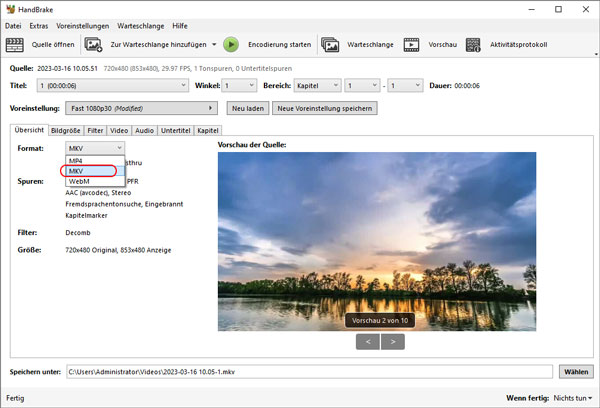
Task: Choose MP4 in the format list
Action: click(x=95, y=160)
